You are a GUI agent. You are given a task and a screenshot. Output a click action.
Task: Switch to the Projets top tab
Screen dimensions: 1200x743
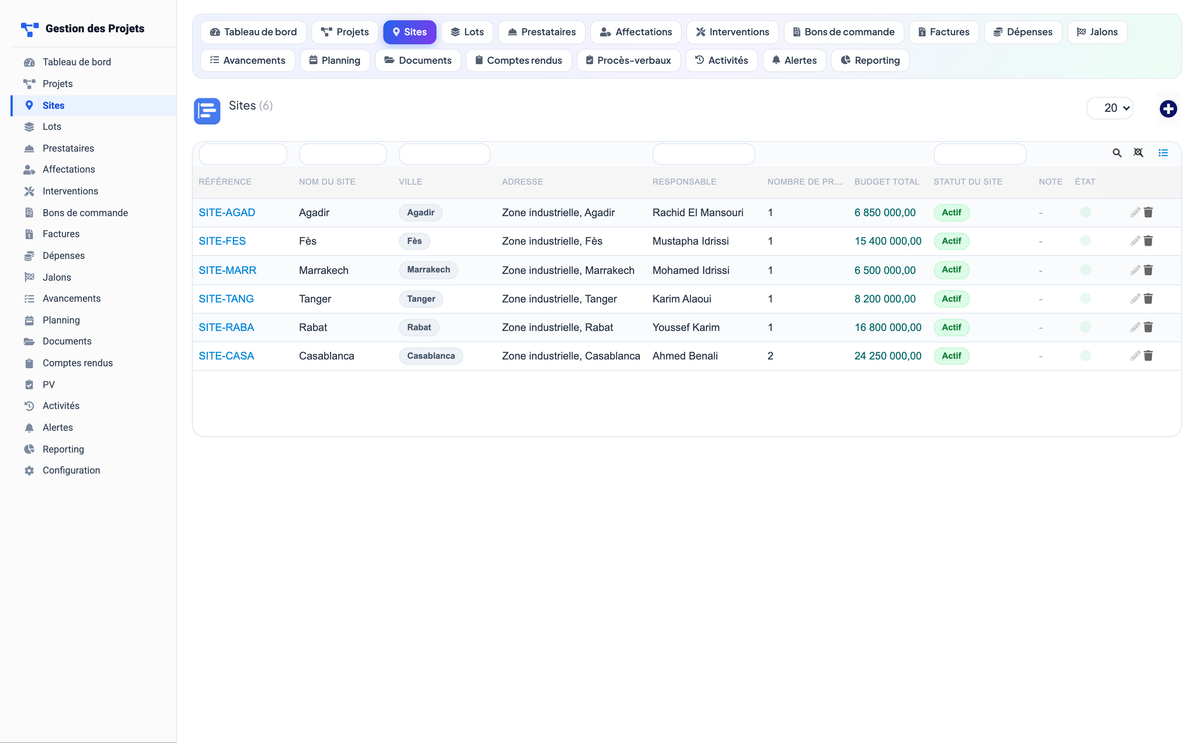[345, 32]
